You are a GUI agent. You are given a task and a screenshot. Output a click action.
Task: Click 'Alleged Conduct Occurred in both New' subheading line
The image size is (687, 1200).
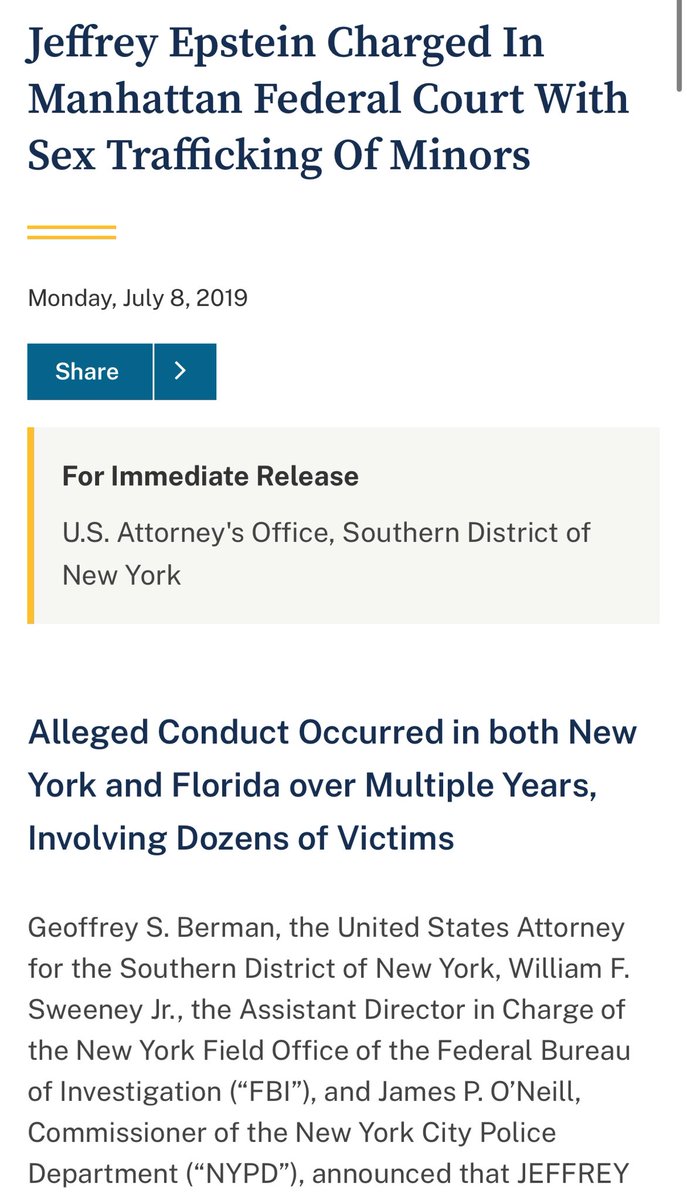click(332, 732)
